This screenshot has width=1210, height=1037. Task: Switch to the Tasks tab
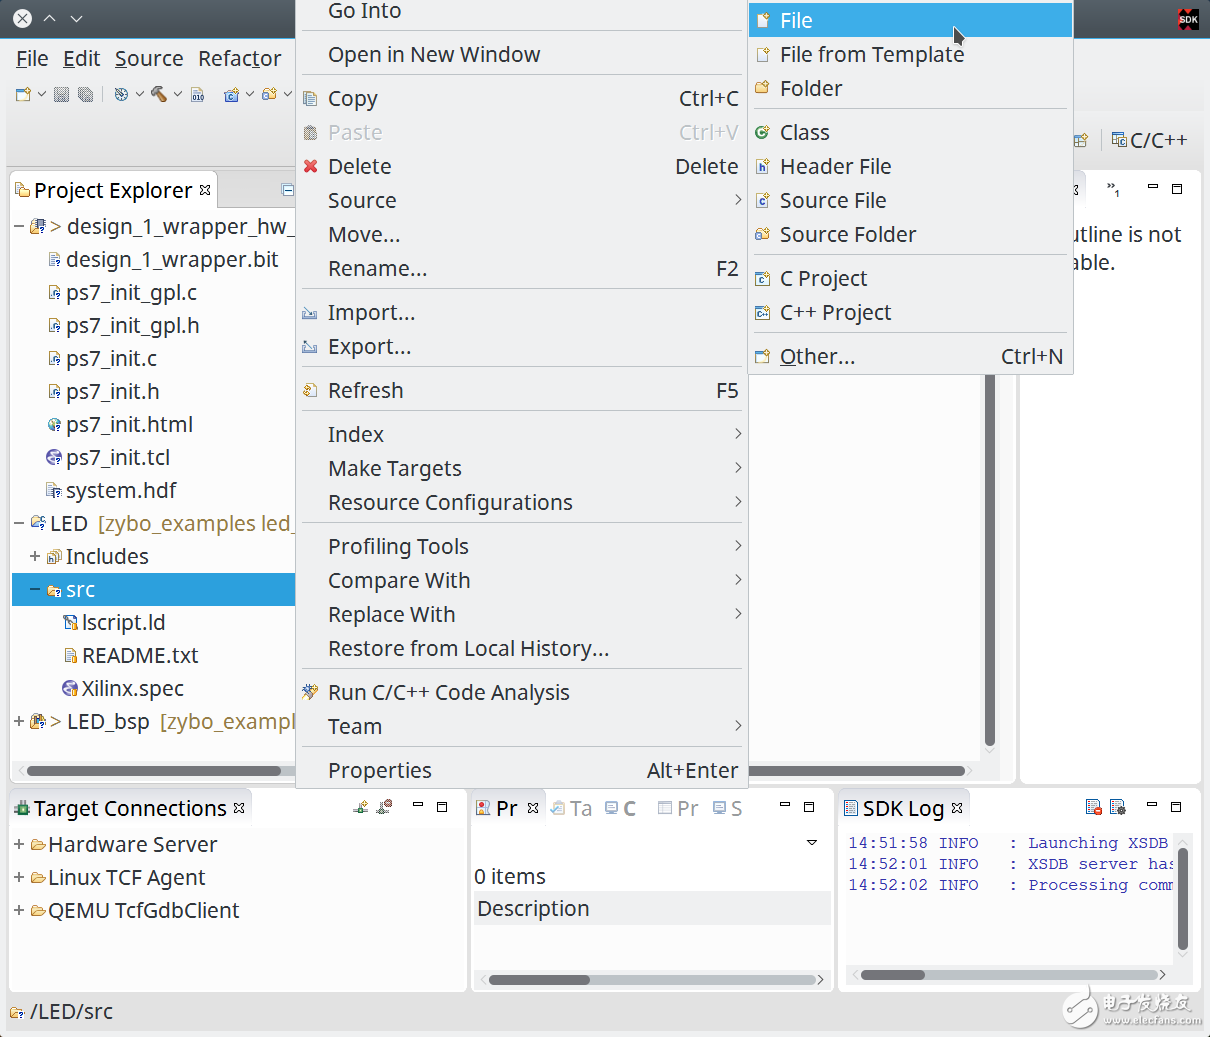point(572,808)
